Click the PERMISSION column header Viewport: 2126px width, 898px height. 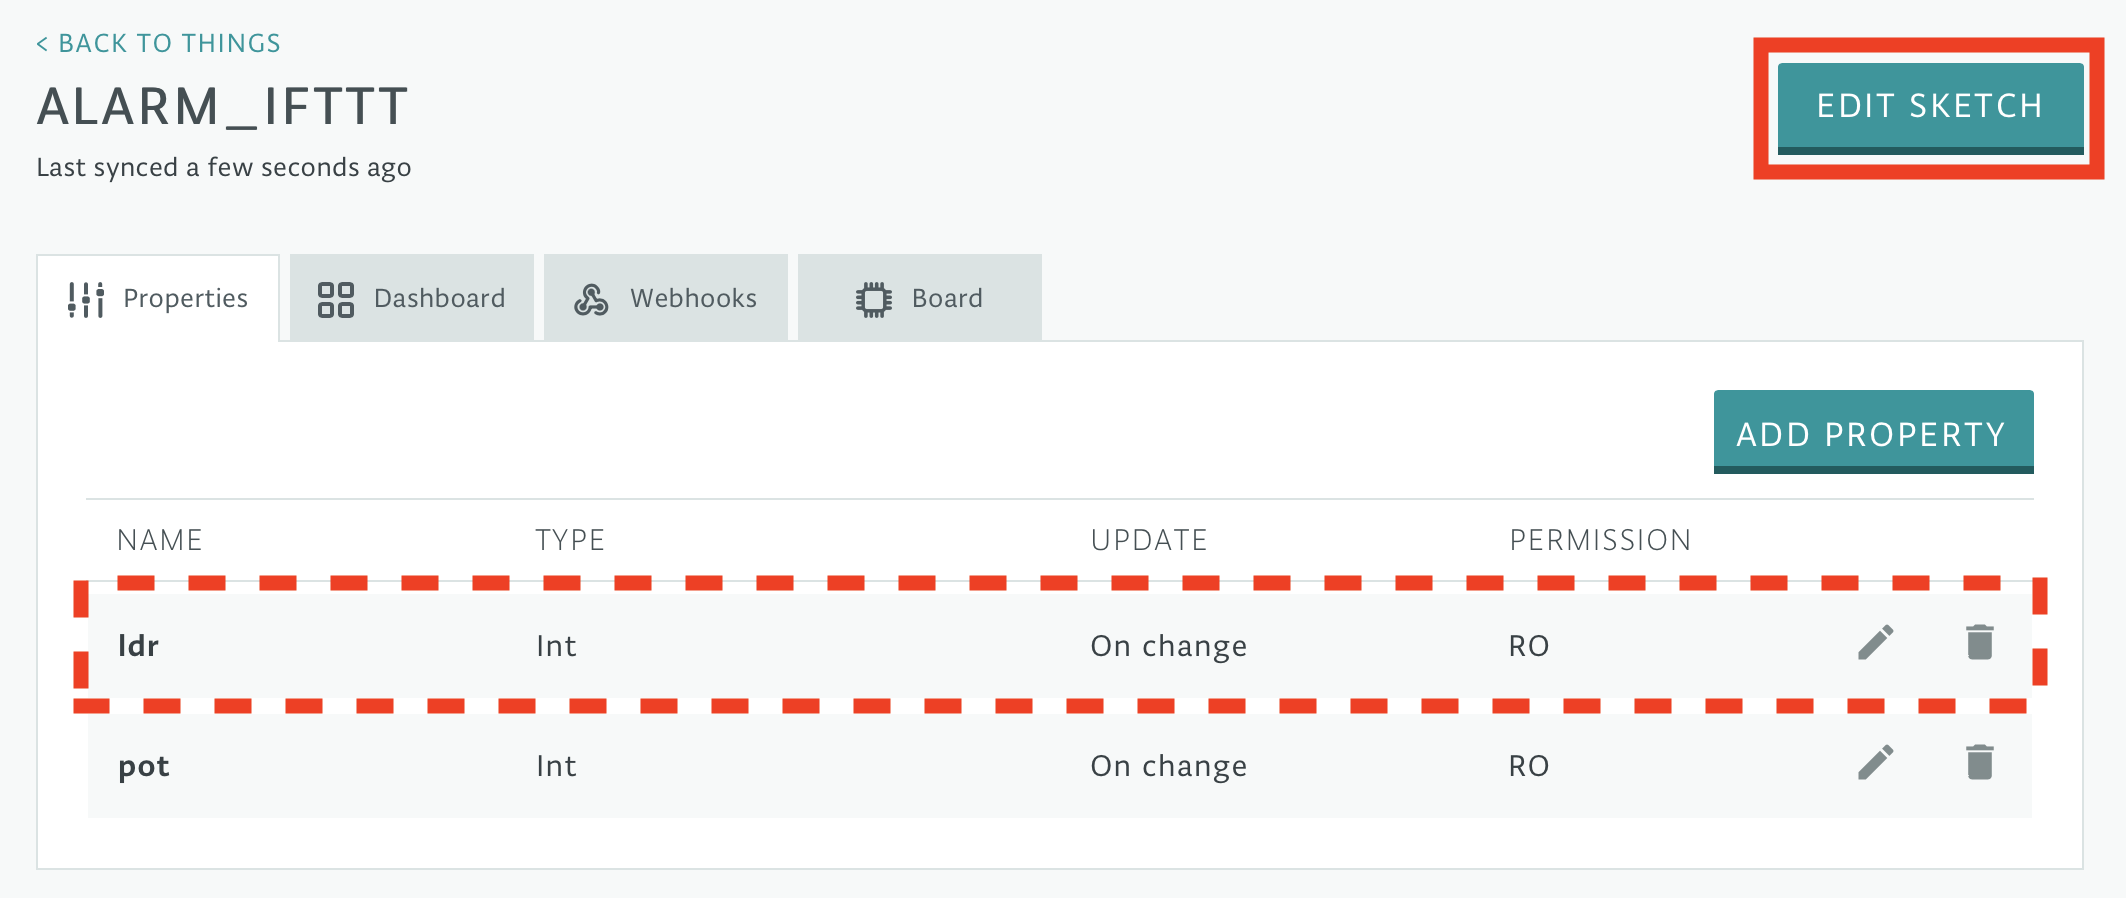(x=1600, y=540)
